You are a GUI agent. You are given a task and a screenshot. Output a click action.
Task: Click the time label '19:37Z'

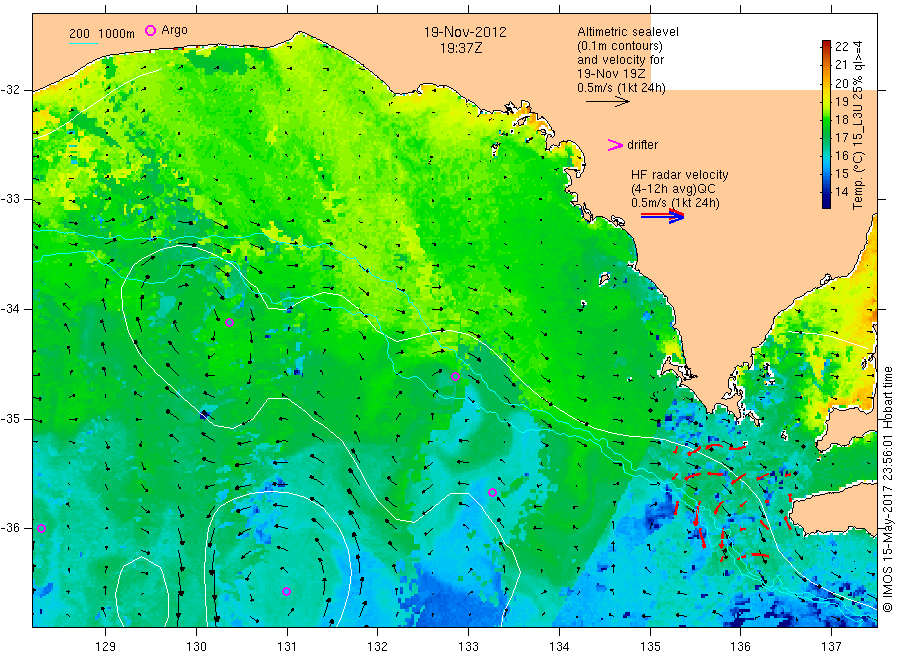461,48
